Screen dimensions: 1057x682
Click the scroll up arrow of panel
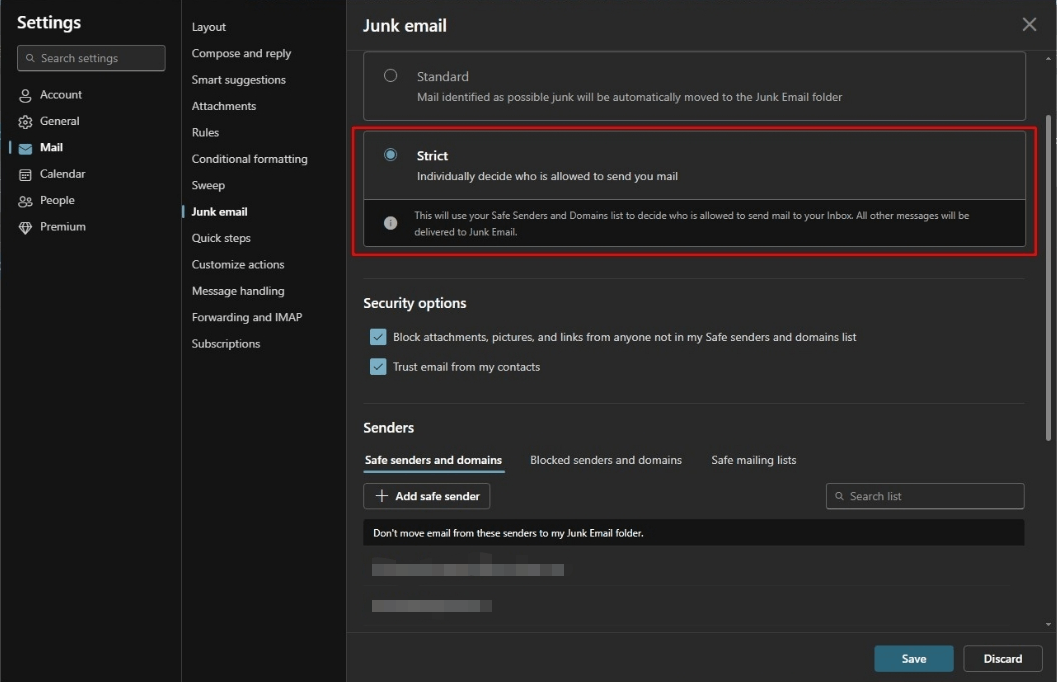(1048, 59)
